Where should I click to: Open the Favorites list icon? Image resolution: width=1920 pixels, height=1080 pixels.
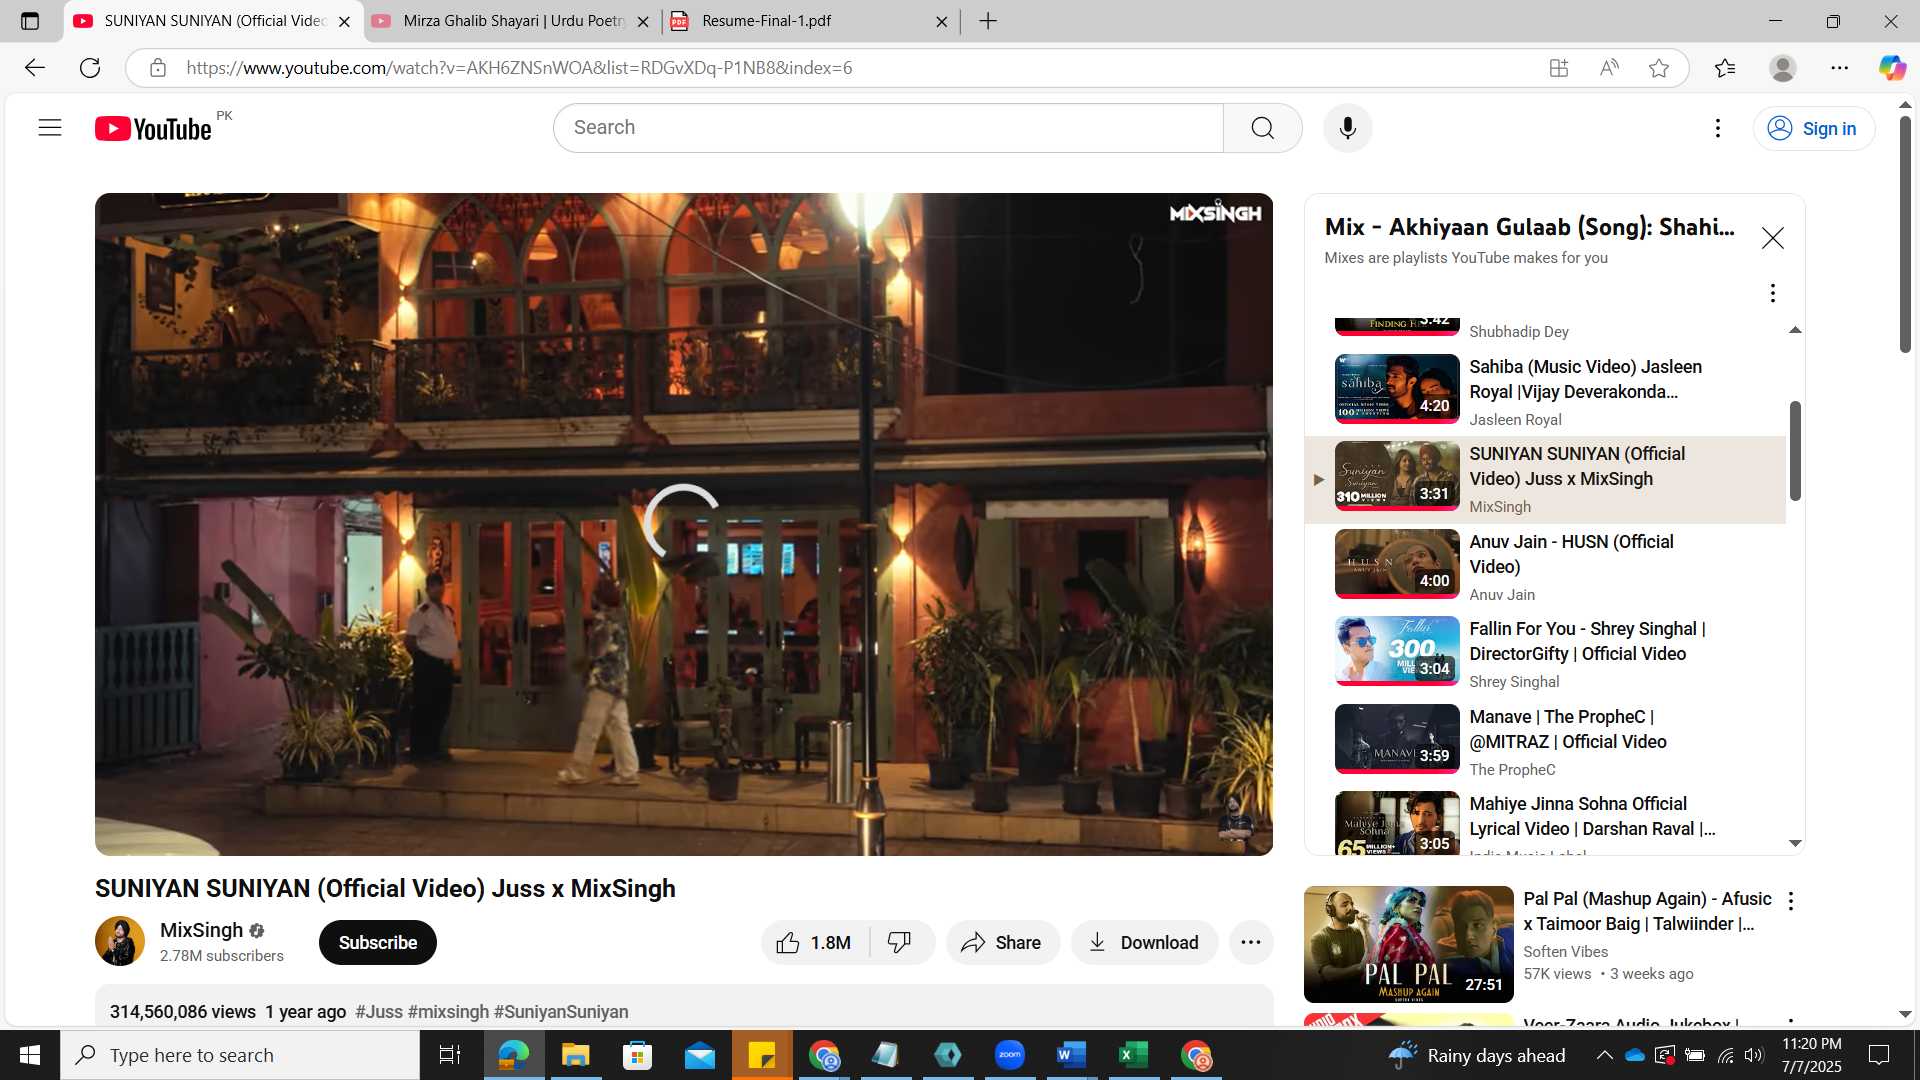click(x=1725, y=68)
